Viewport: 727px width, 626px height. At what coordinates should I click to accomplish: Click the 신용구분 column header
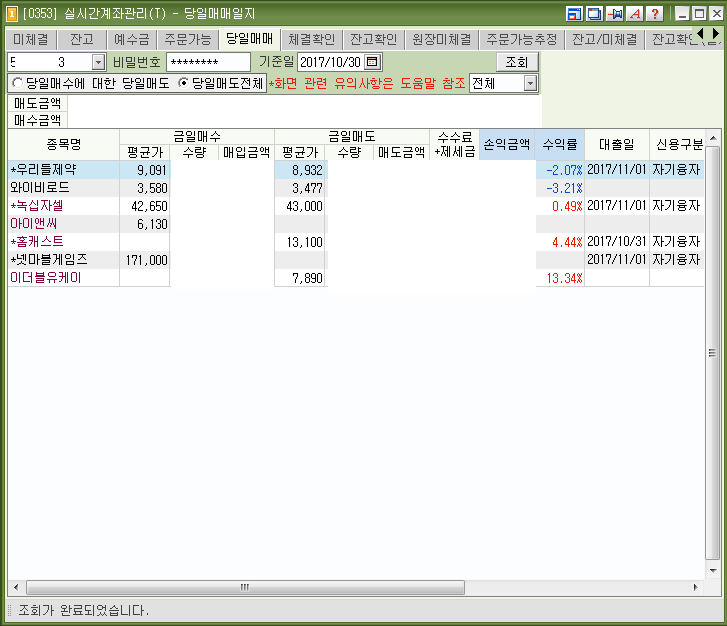[x=677, y=145]
